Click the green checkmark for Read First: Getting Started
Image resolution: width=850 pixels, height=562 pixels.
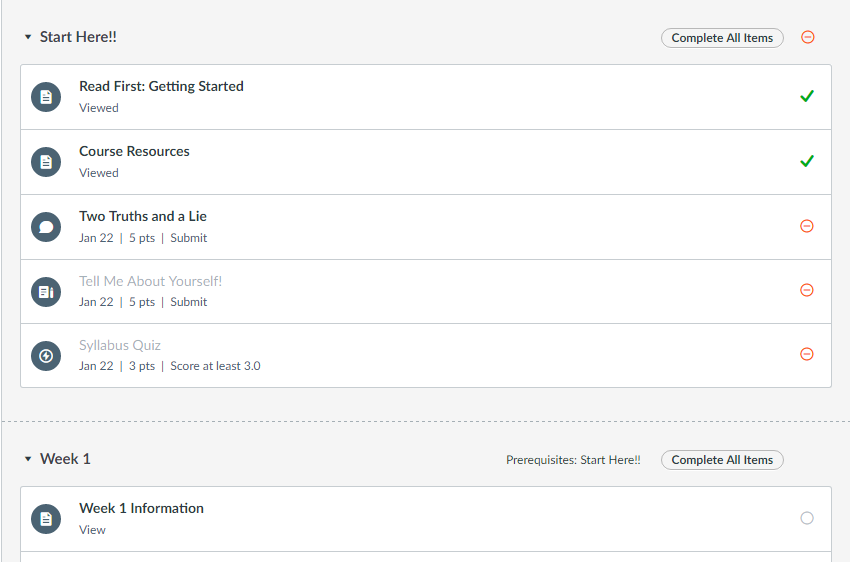[807, 96]
